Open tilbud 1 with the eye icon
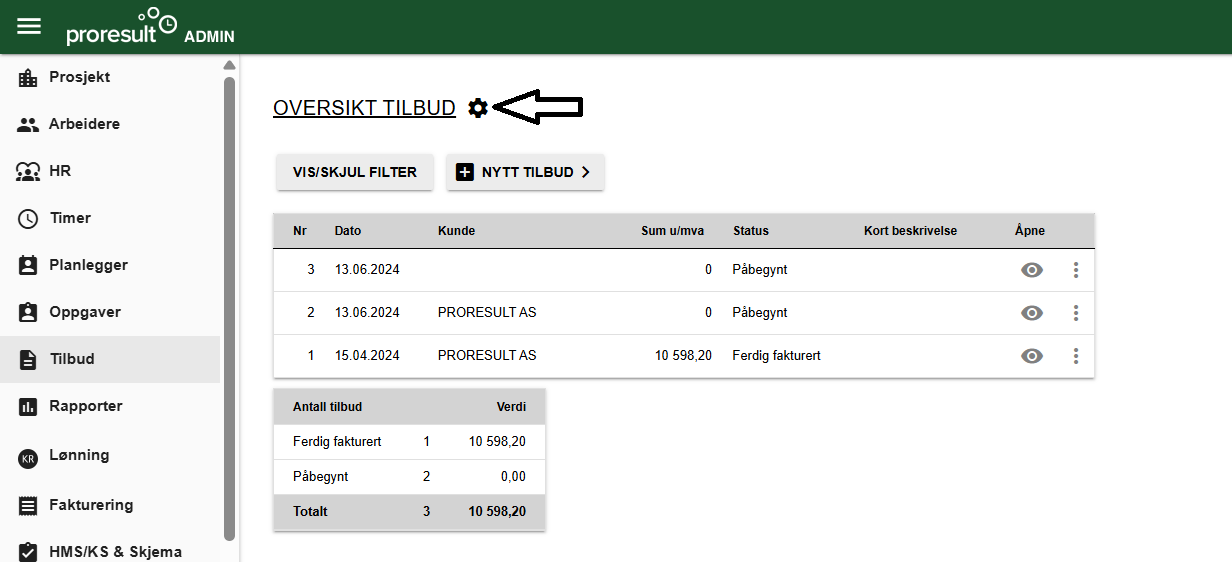The height and width of the screenshot is (562, 1232). click(1032, 356)
